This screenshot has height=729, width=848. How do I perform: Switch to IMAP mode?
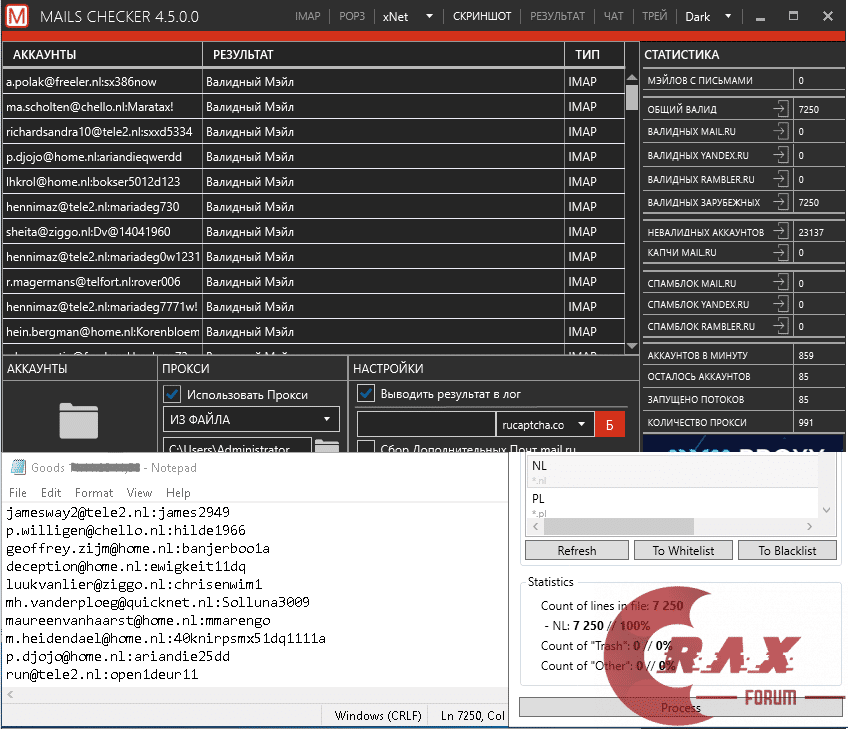pos(307,16)
